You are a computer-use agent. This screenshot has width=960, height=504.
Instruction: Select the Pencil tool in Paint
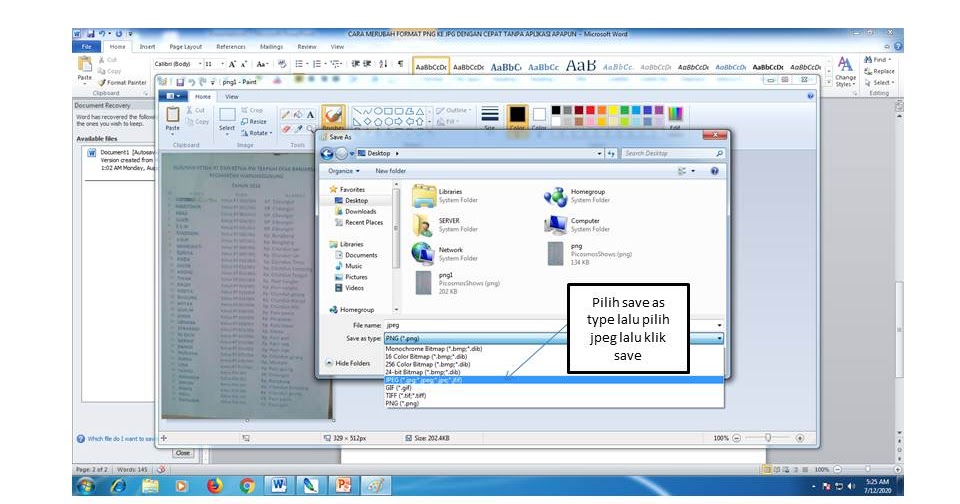[286, 115]
